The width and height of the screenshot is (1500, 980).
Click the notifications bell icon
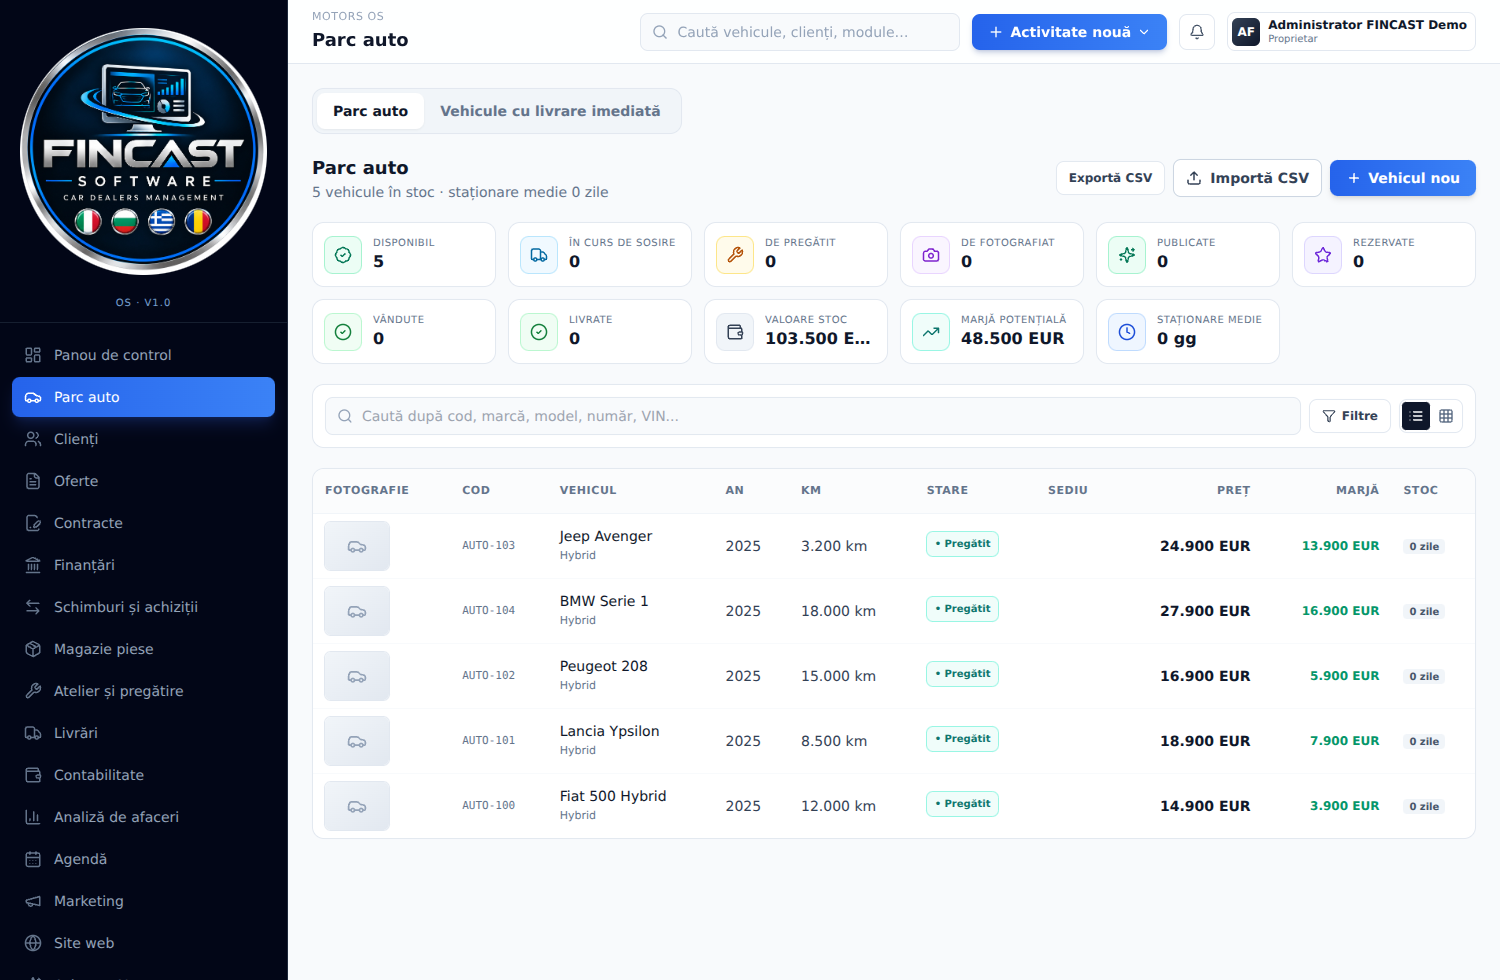point(1197,32)
